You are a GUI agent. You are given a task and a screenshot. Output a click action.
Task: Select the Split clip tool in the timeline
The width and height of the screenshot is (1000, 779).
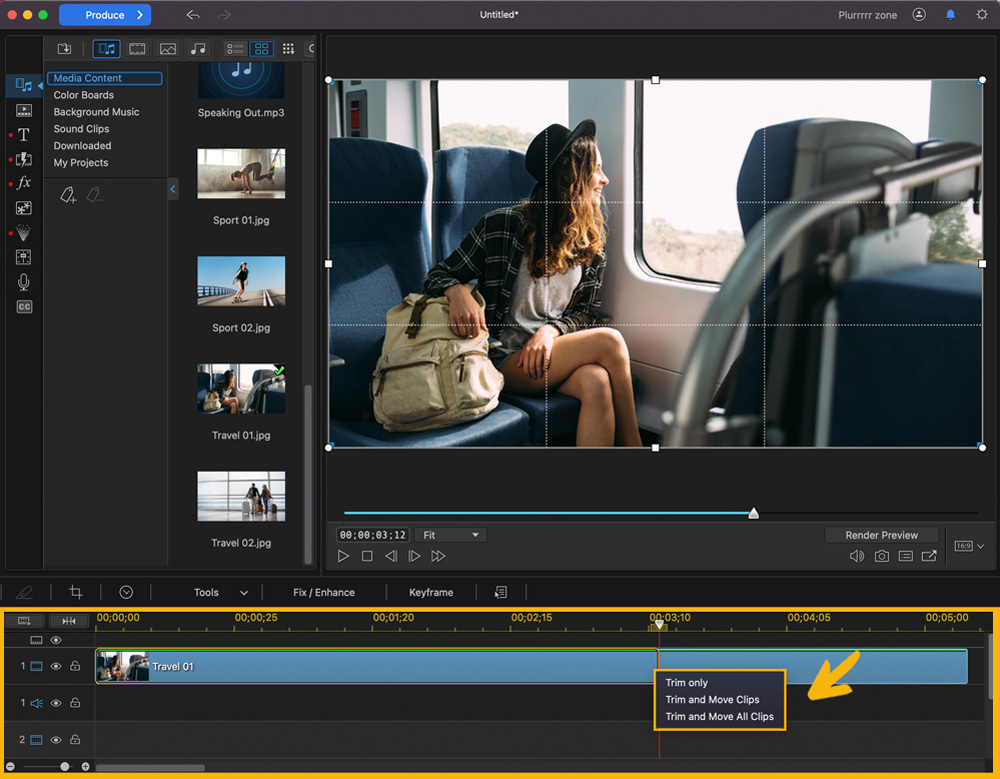(69, 621)
